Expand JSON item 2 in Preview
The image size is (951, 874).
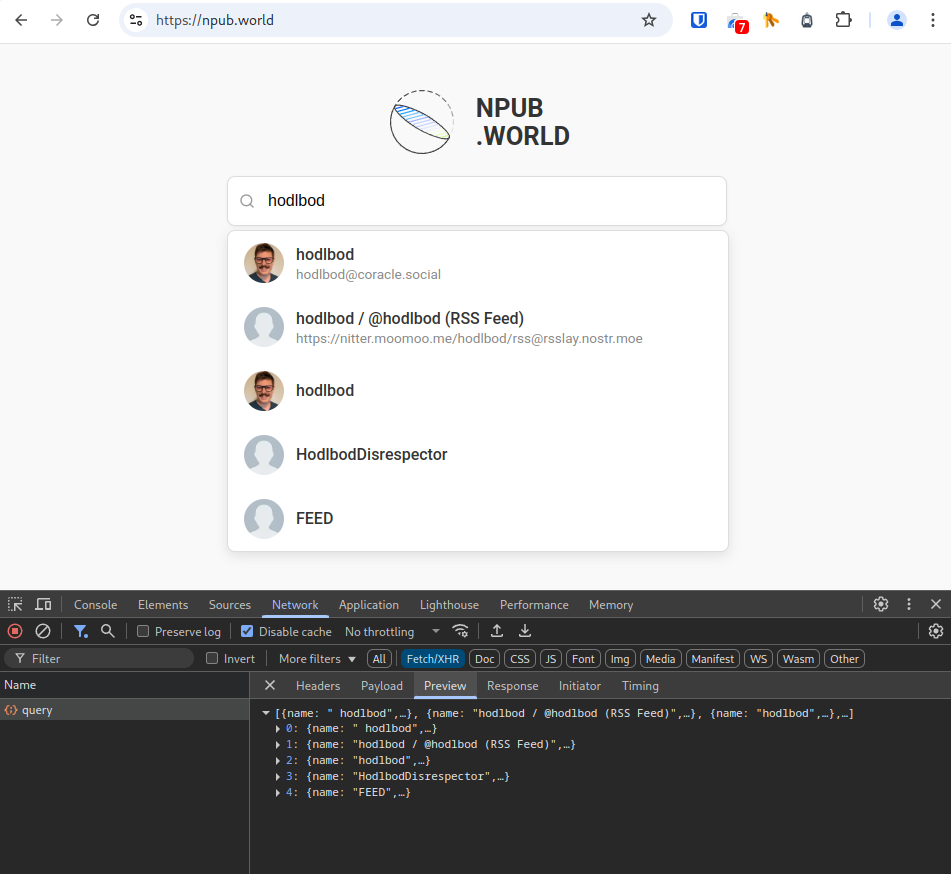pos(278,761)
